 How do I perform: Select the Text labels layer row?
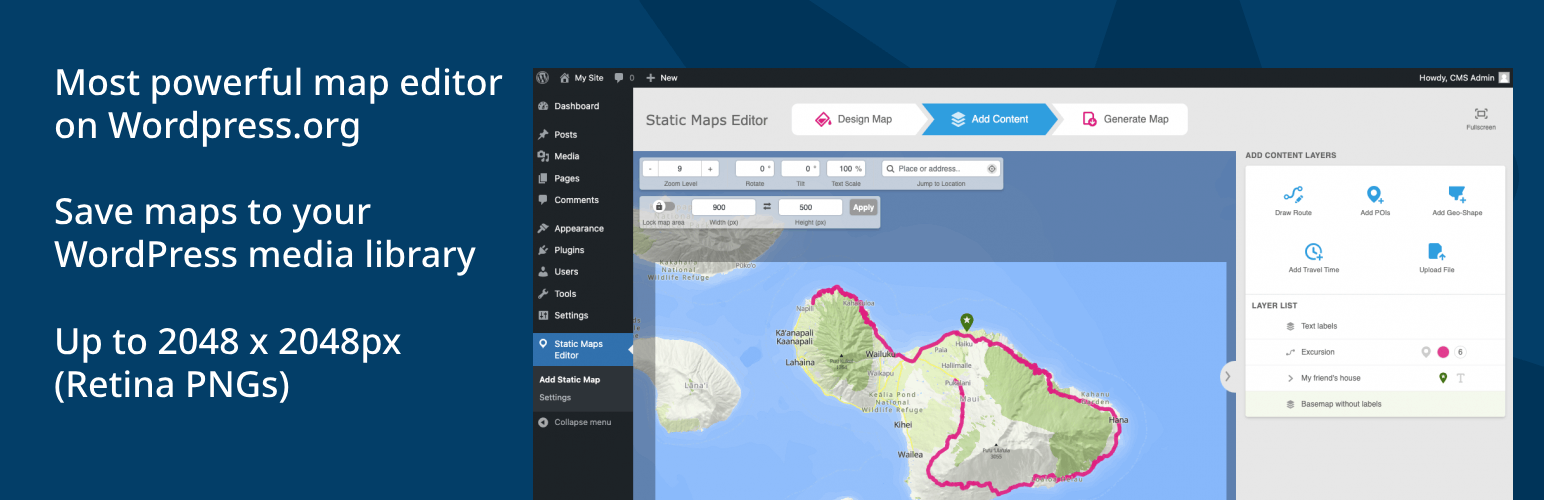(1375, 326)
